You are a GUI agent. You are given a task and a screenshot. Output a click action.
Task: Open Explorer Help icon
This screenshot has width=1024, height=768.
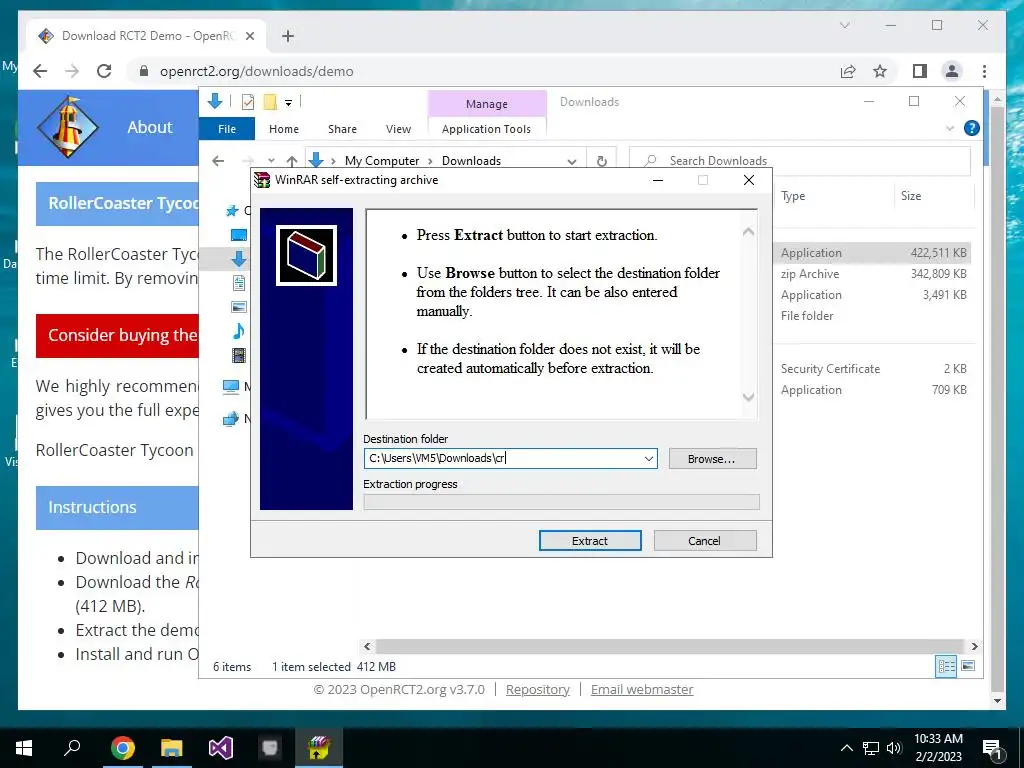coord(972,128)
